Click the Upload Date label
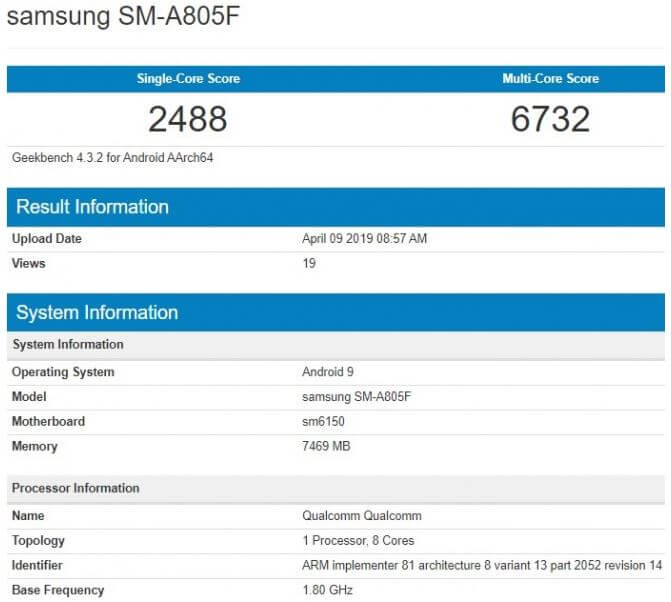The image size is (671, 602). click(x=47, y=239)
